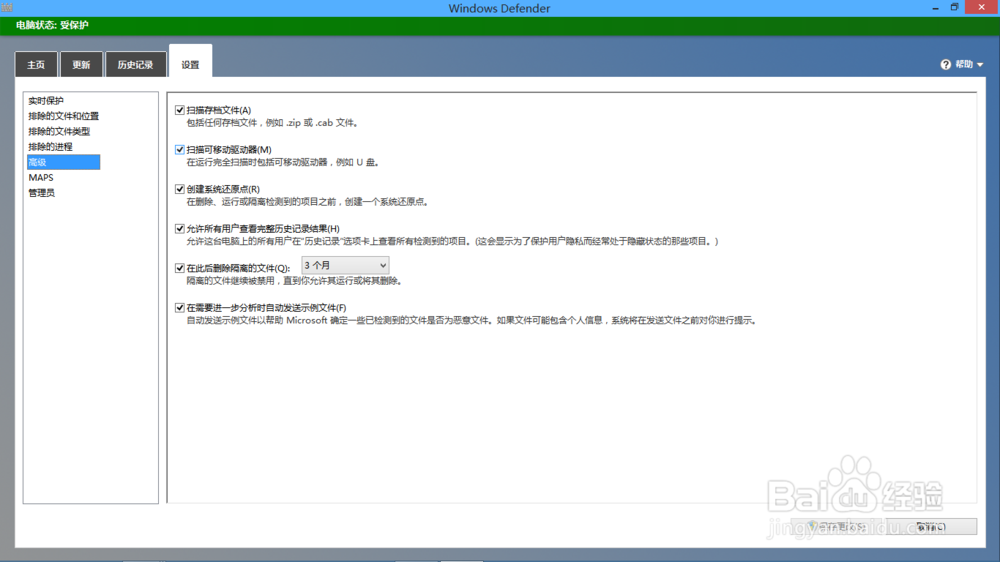Minimize the Windows Defender window

(x=936, y=8)
